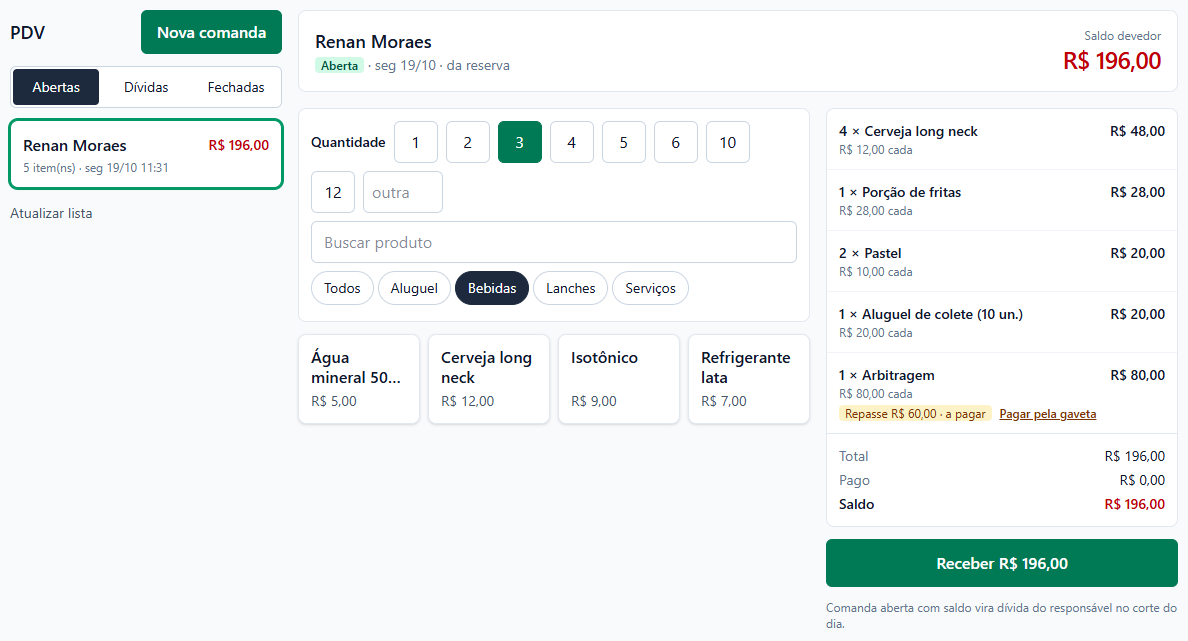Click the Receber R$ 196,00 button
Viewport: 1188px width, 641px height.
pyautogui.click(x=1002, y=563)
